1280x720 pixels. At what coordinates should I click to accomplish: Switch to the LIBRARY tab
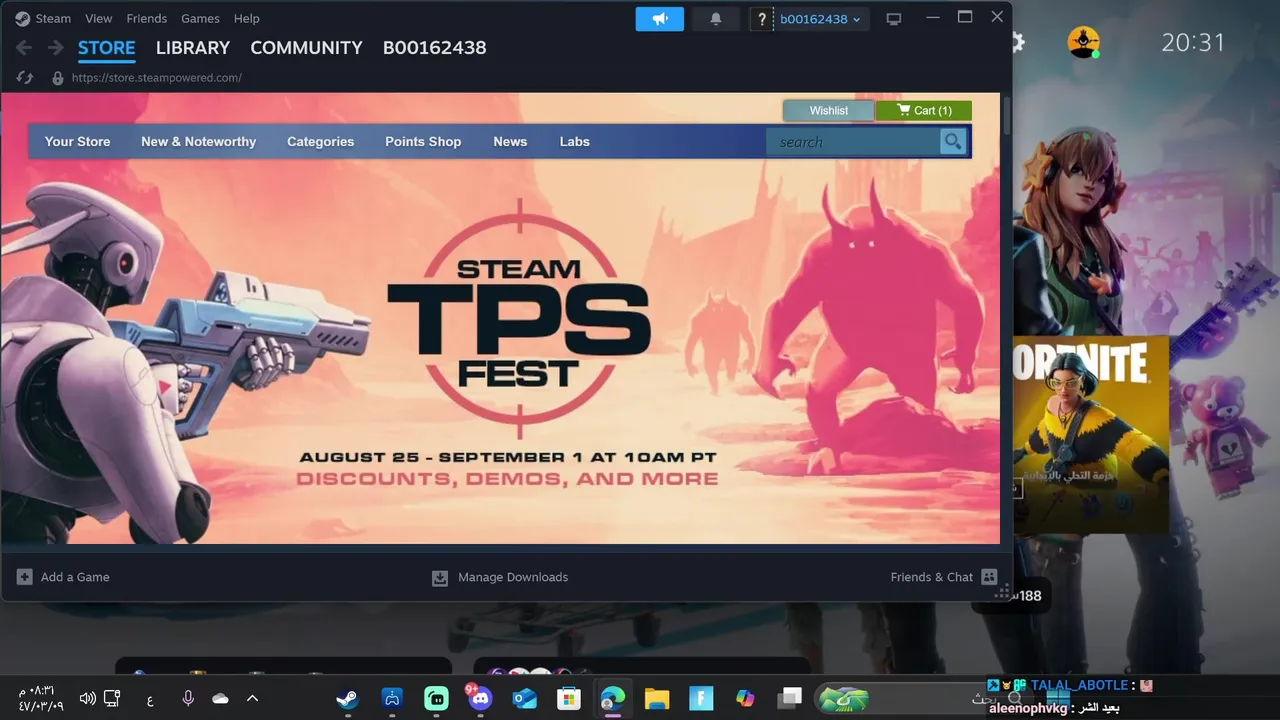(x=193, y=47)
